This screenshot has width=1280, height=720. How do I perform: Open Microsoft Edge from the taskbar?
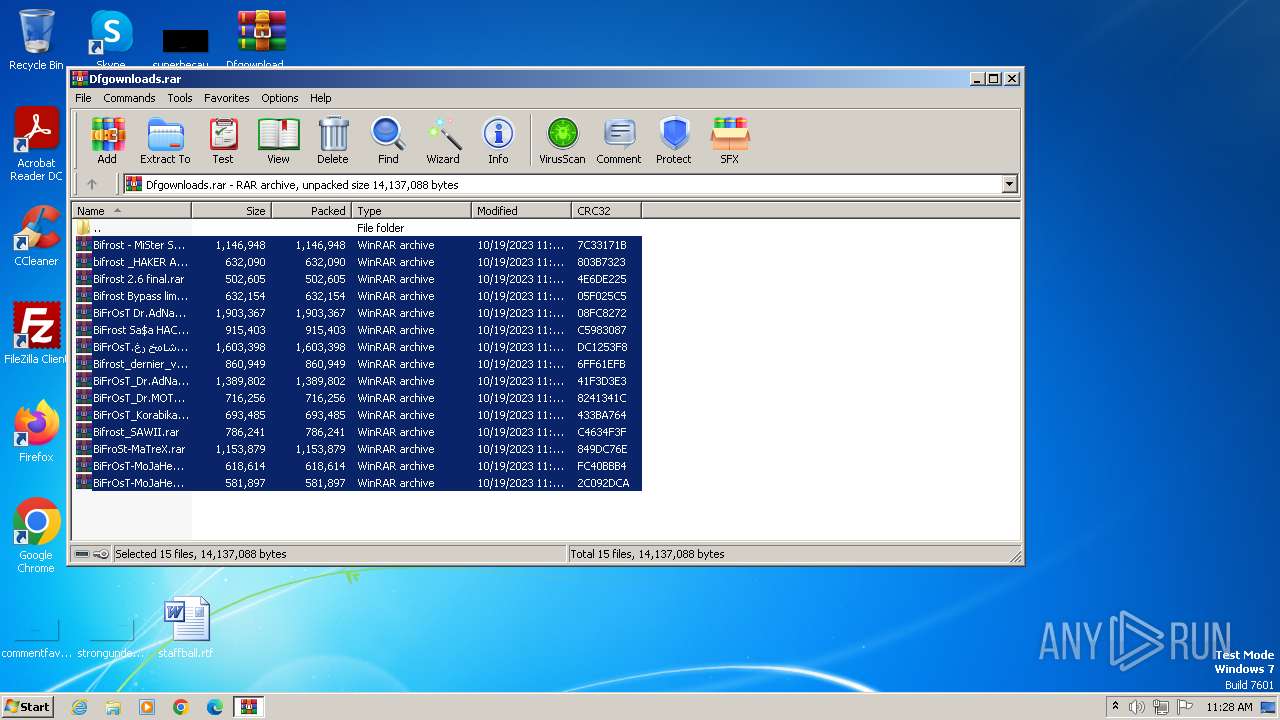click(x=215, y=707)
